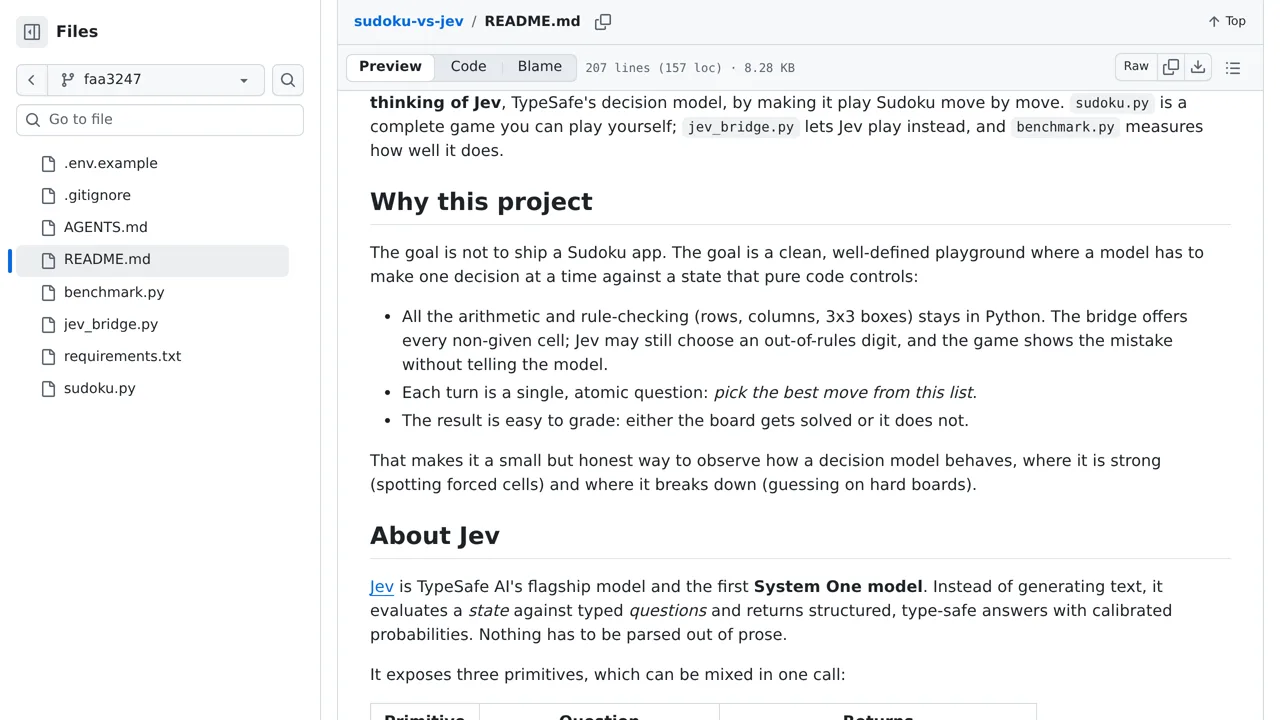Switch to the Blame tab
The height and width of the screenshot is (720, 1280).
540,67
